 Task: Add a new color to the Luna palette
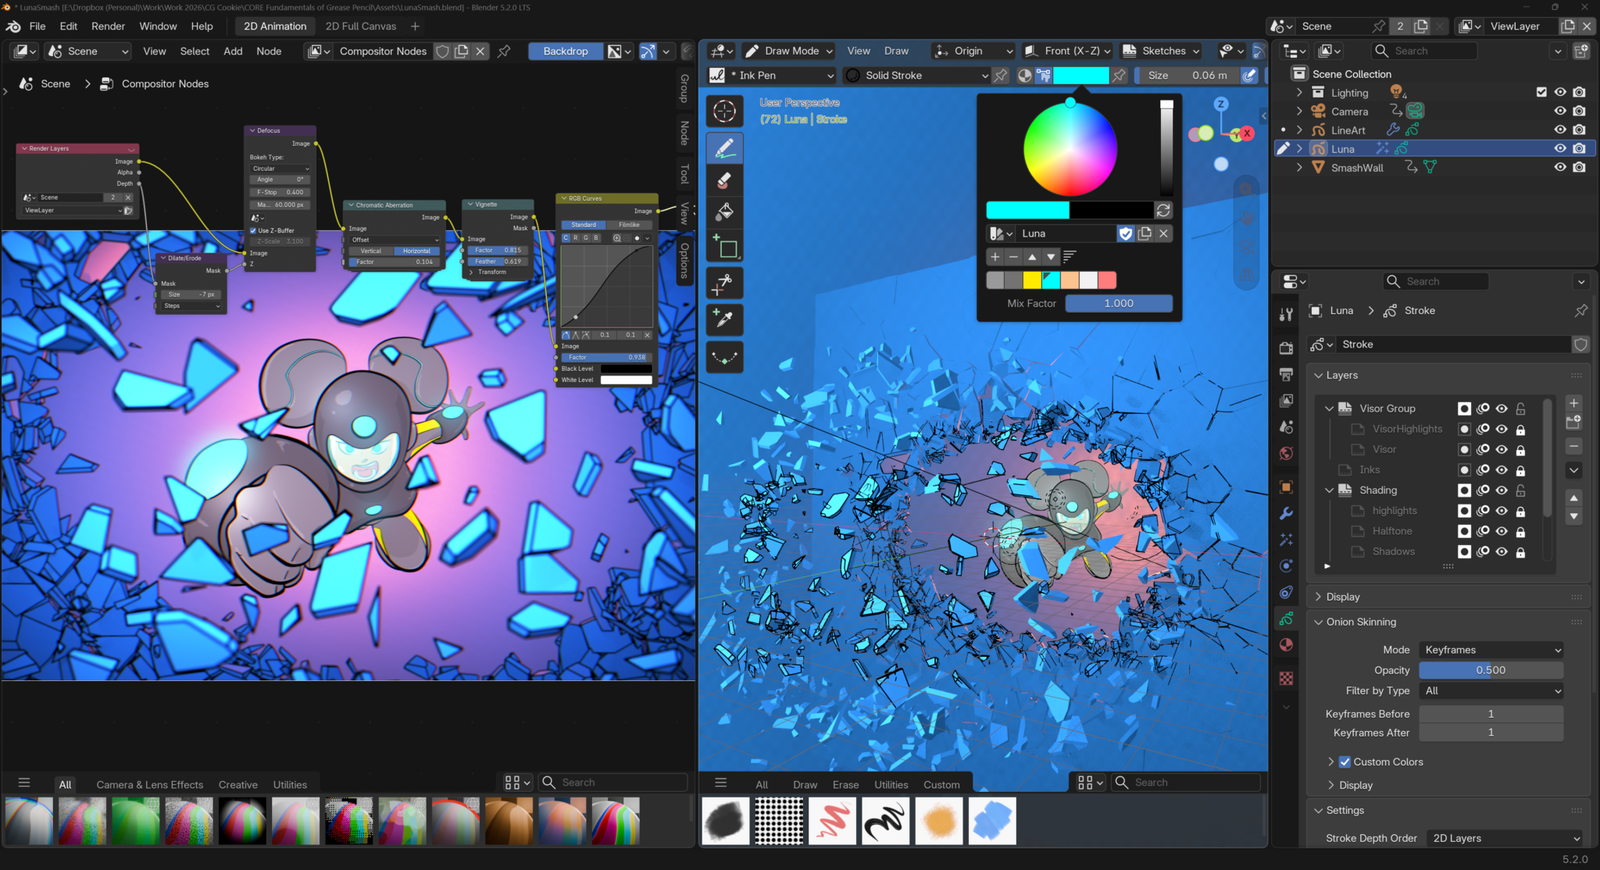coord(995,257)
